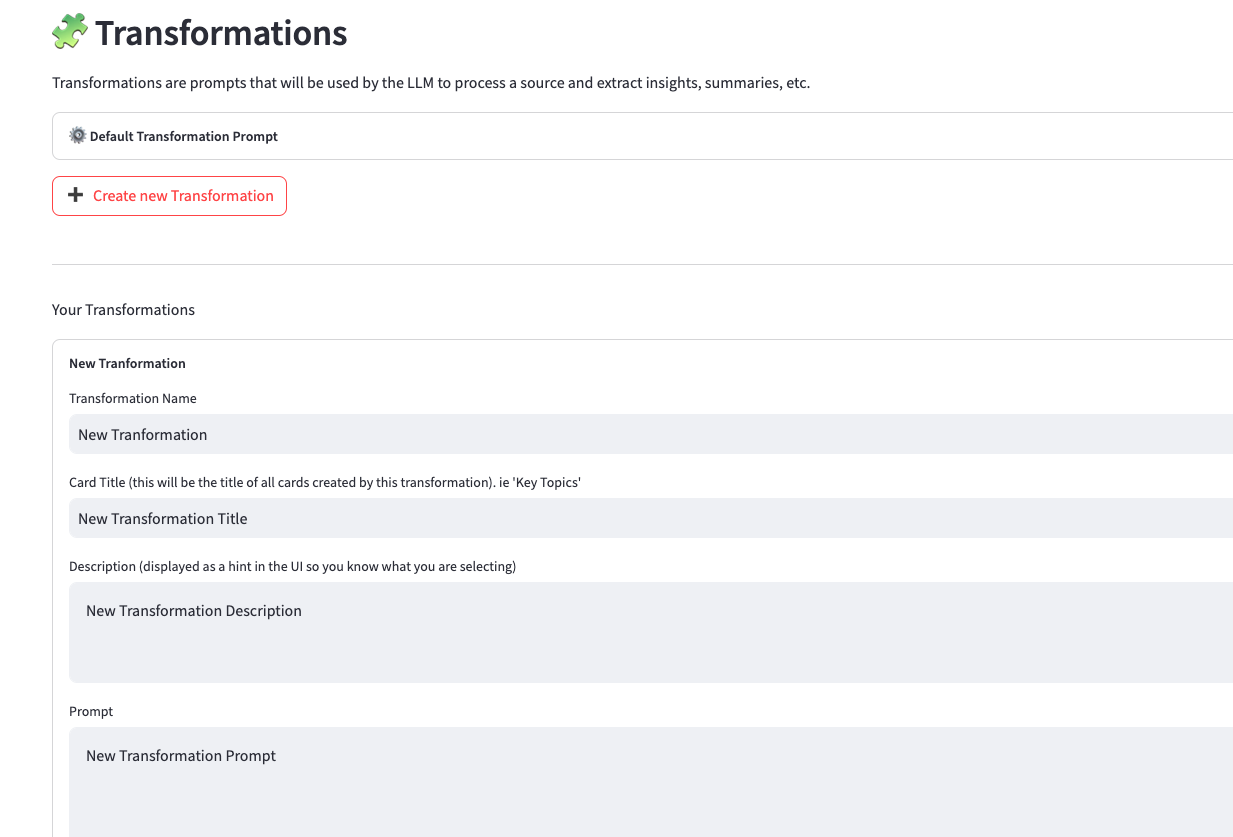
Task: Select the Transformations page heading
Action: 221,33
